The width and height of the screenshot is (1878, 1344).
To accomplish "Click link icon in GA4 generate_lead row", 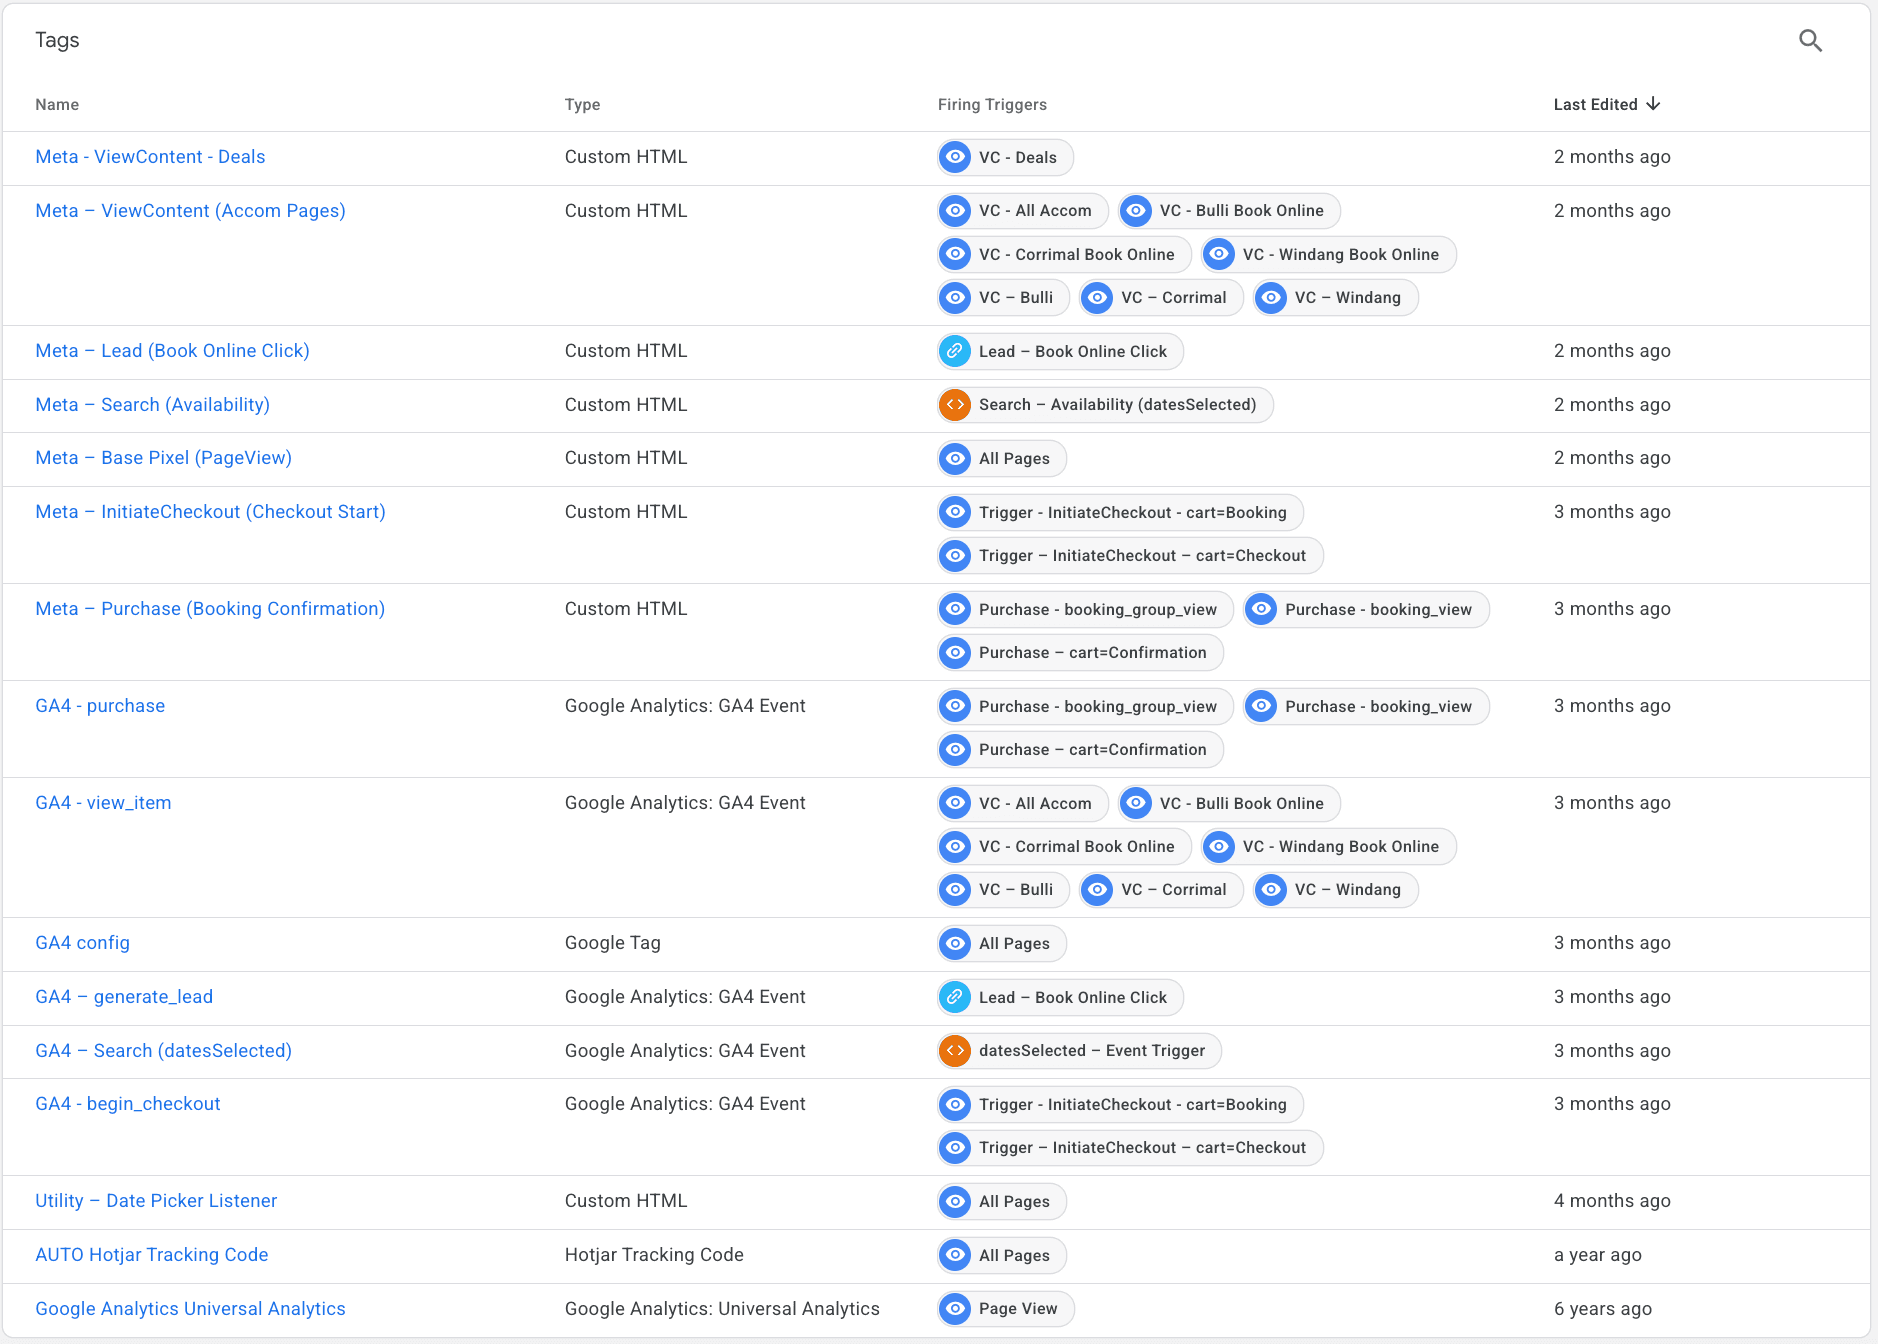I will pos(956,997).
